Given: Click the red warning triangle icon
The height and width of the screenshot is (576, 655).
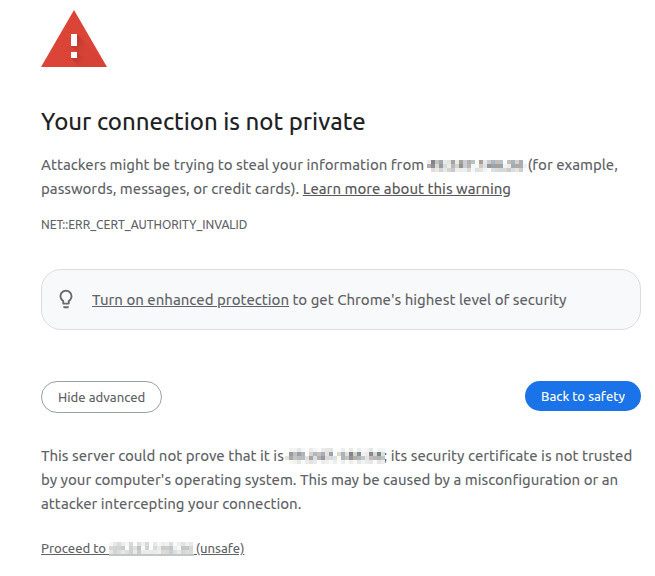Looking at the screenshot, I should [x=74, y=40].
